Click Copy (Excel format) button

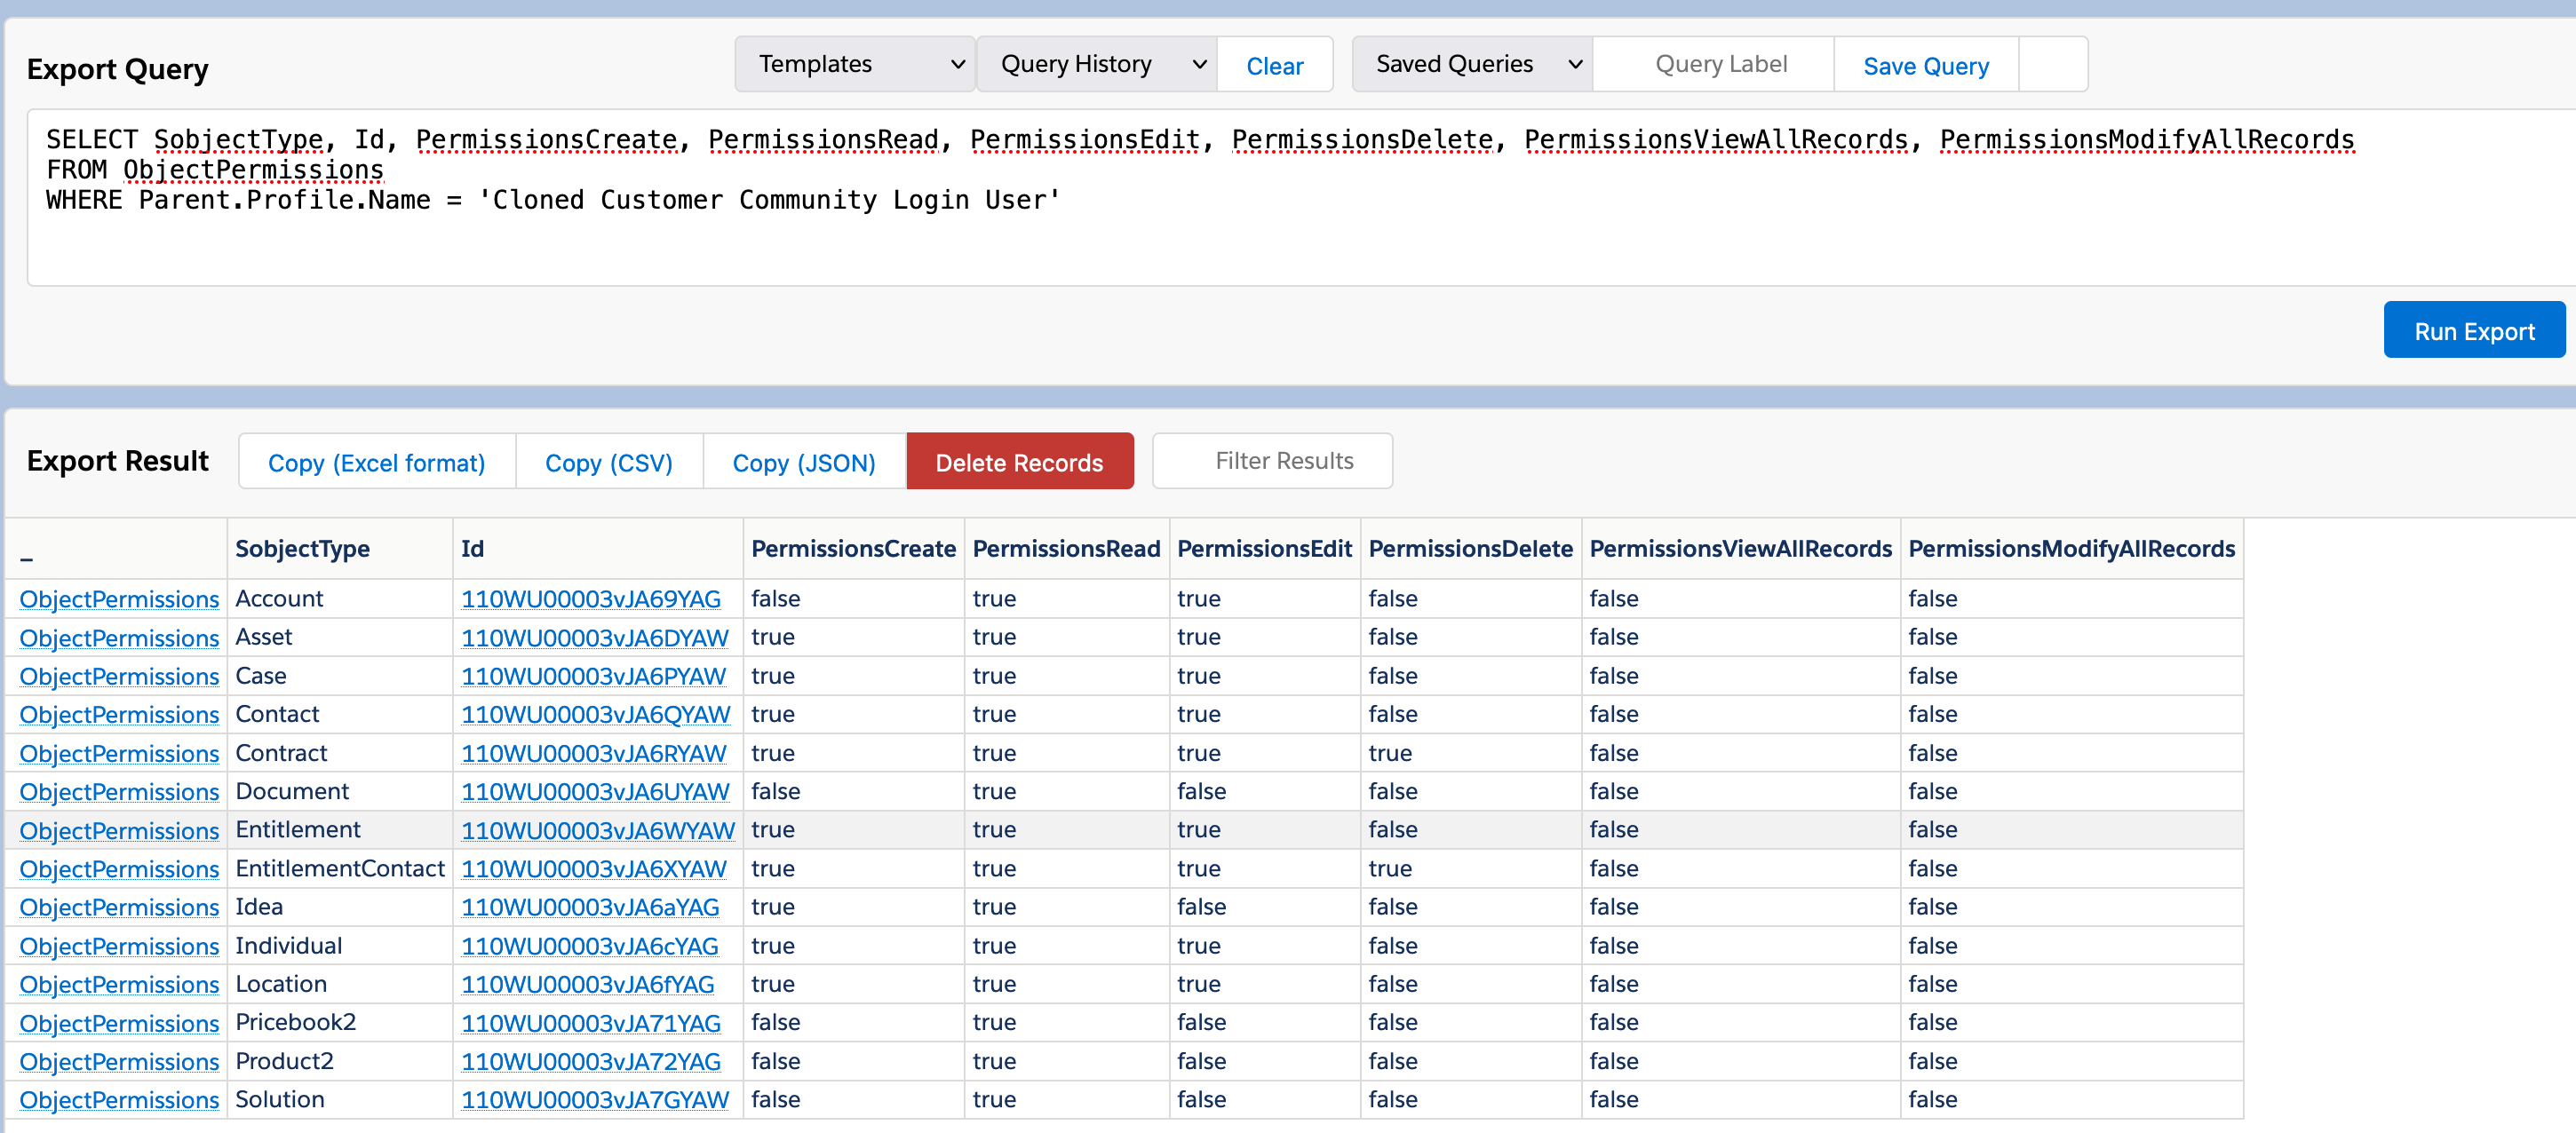tap(377, 462)
